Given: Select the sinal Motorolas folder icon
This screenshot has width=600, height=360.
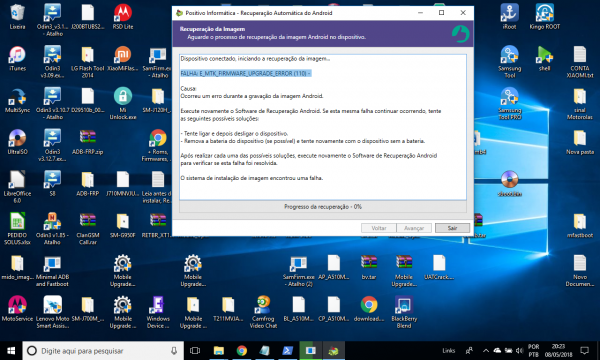Looking at the screenshot, I should (x=580, y=104).
